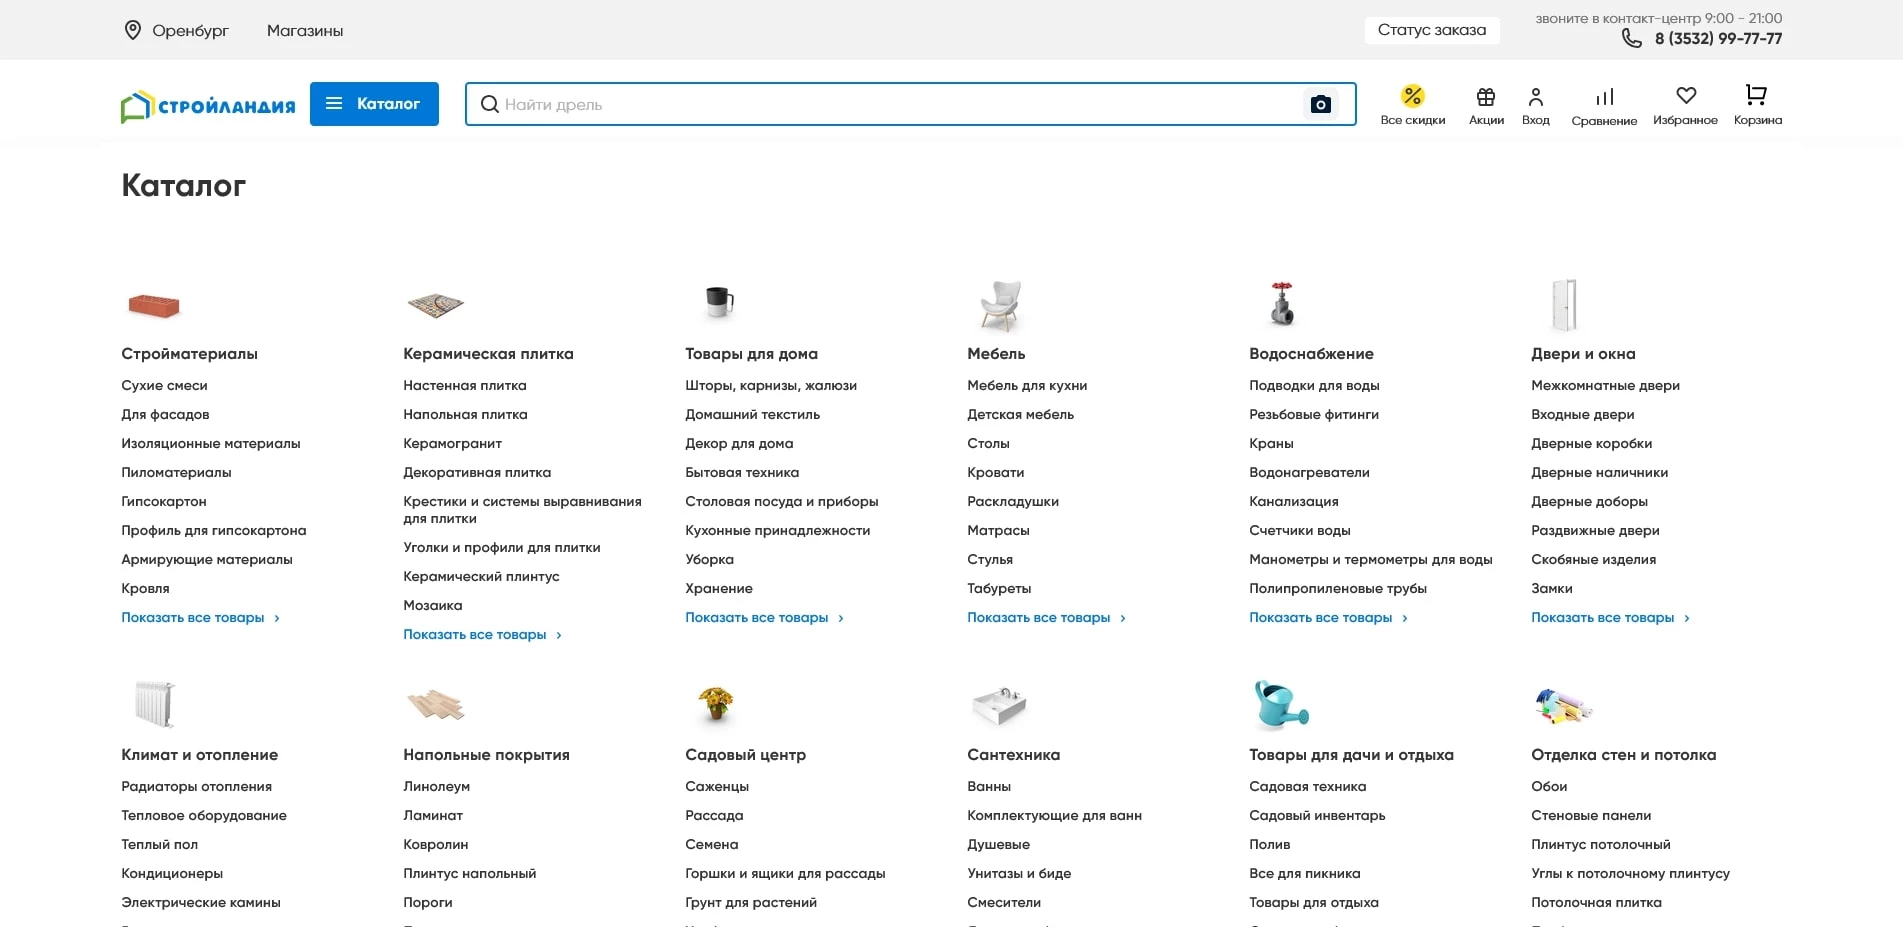This screenshot has height=927, width=1903.
Task: Click the Статус заказа button
Action: tap(1431, 30)
